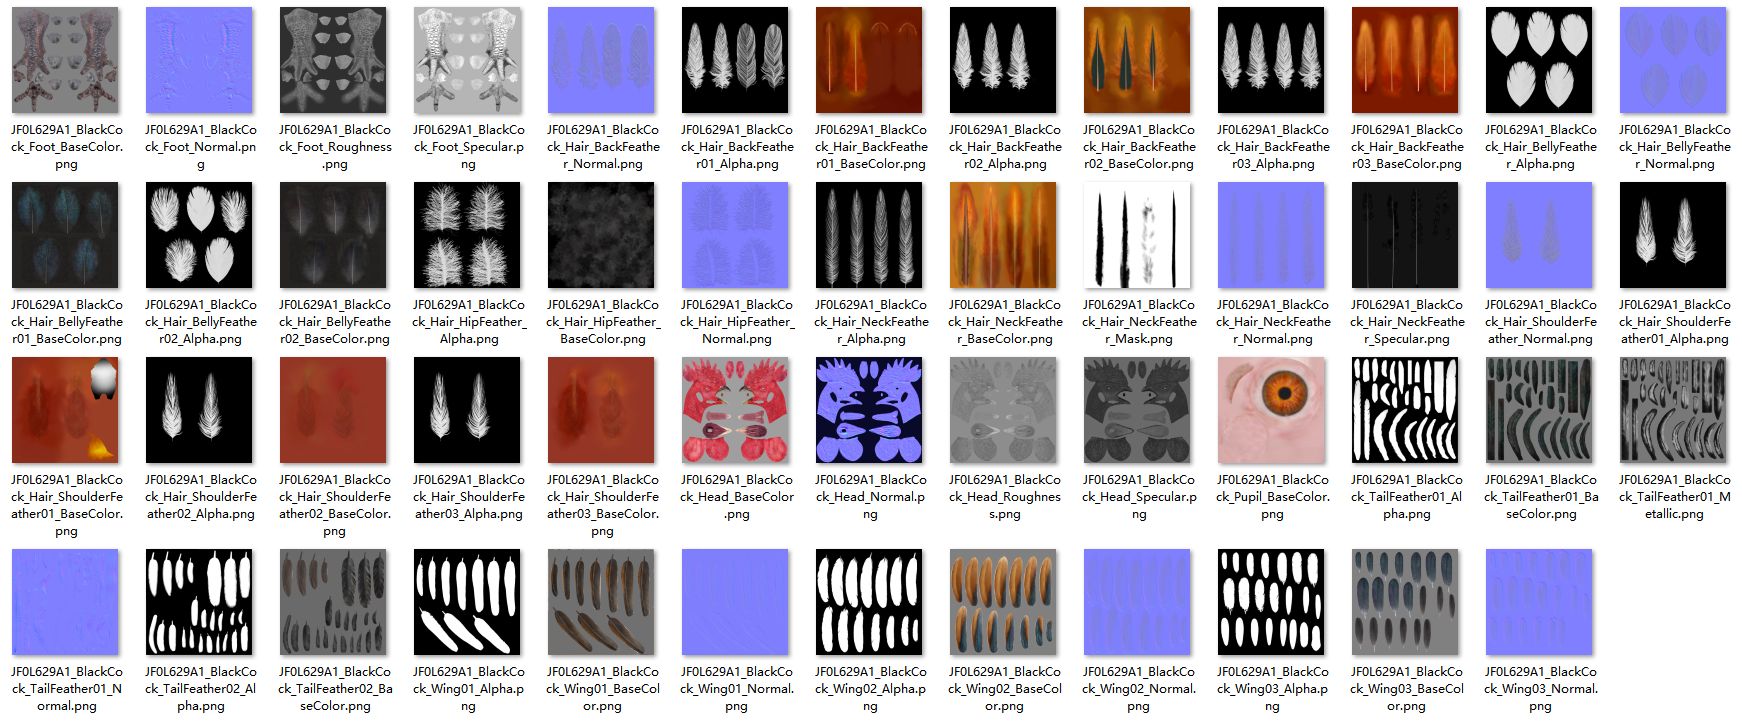Select the Hair_HipFeather_BaseColor.png thumbnail
The image size is (1742, 728).
(x=601, y=235)
